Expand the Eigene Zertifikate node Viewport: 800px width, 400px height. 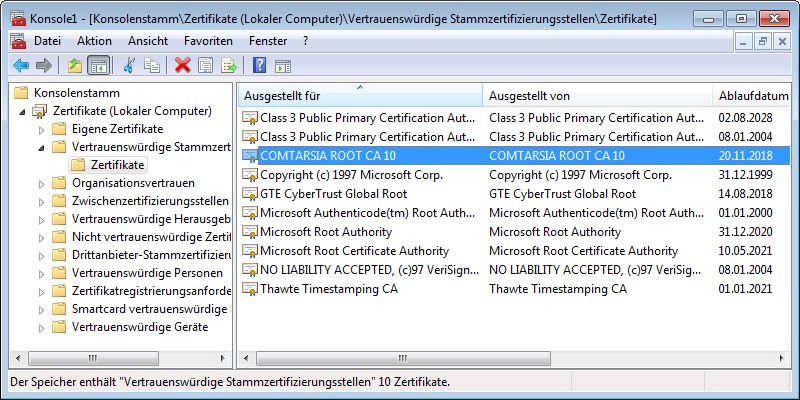coord(42,129)
